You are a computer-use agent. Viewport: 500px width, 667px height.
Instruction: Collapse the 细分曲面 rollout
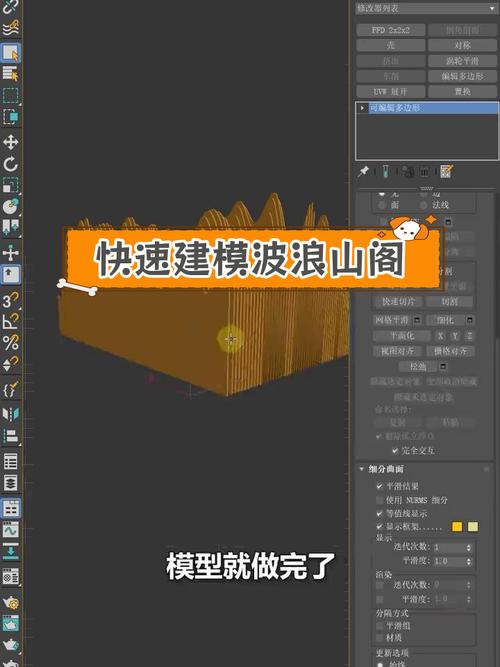click(x=362, y=469)
